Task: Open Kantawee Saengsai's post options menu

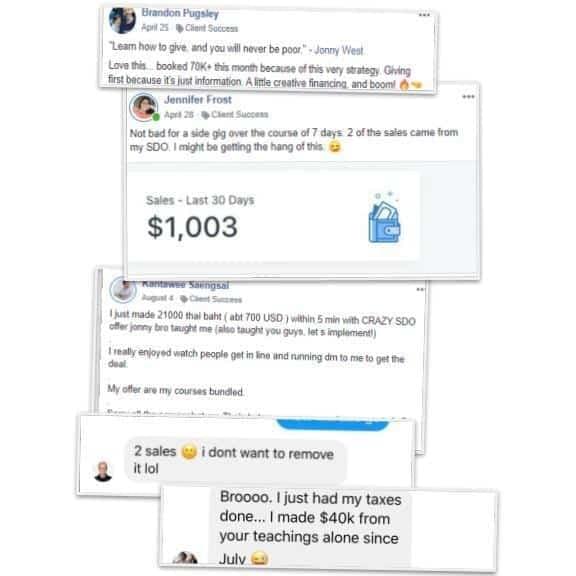Action: tap(420, 289)
